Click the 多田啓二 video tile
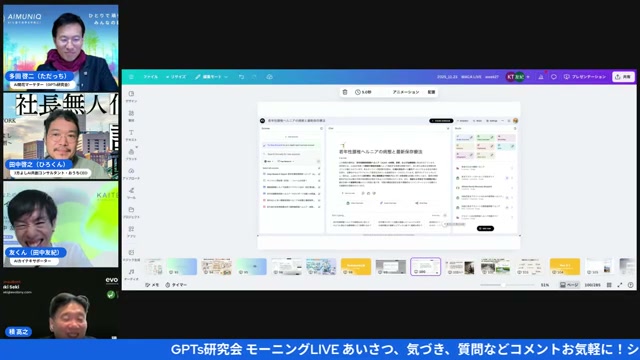640x360 pixels. pyautogui.click(x=61, y=48)
